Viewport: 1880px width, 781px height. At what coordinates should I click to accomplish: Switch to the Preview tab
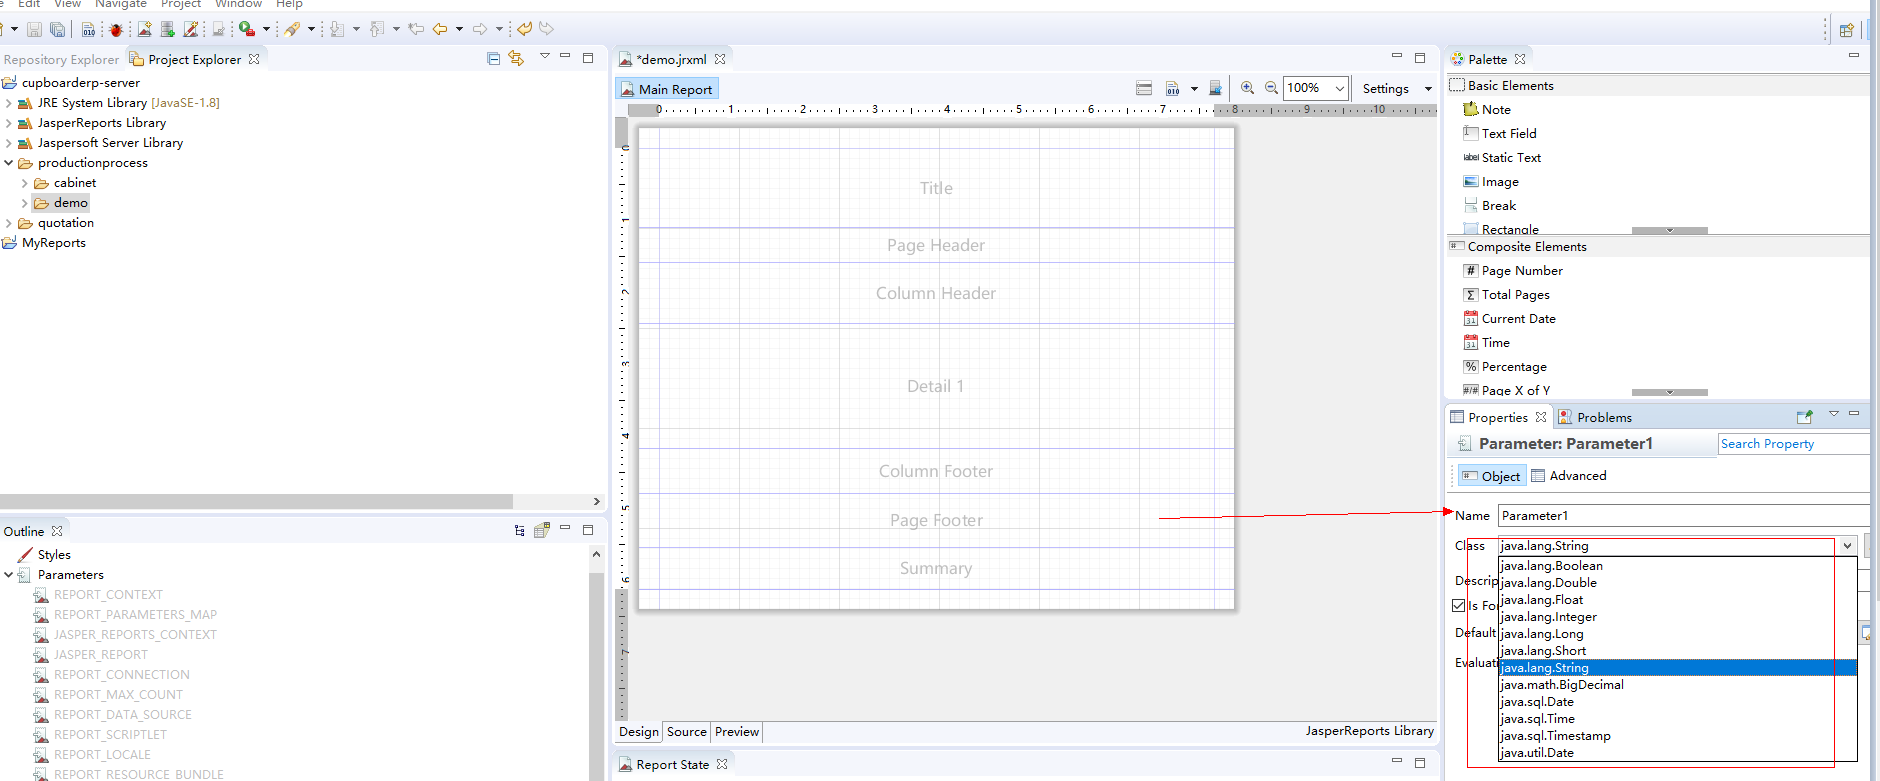pyautogui.click(x=737, y=732)
